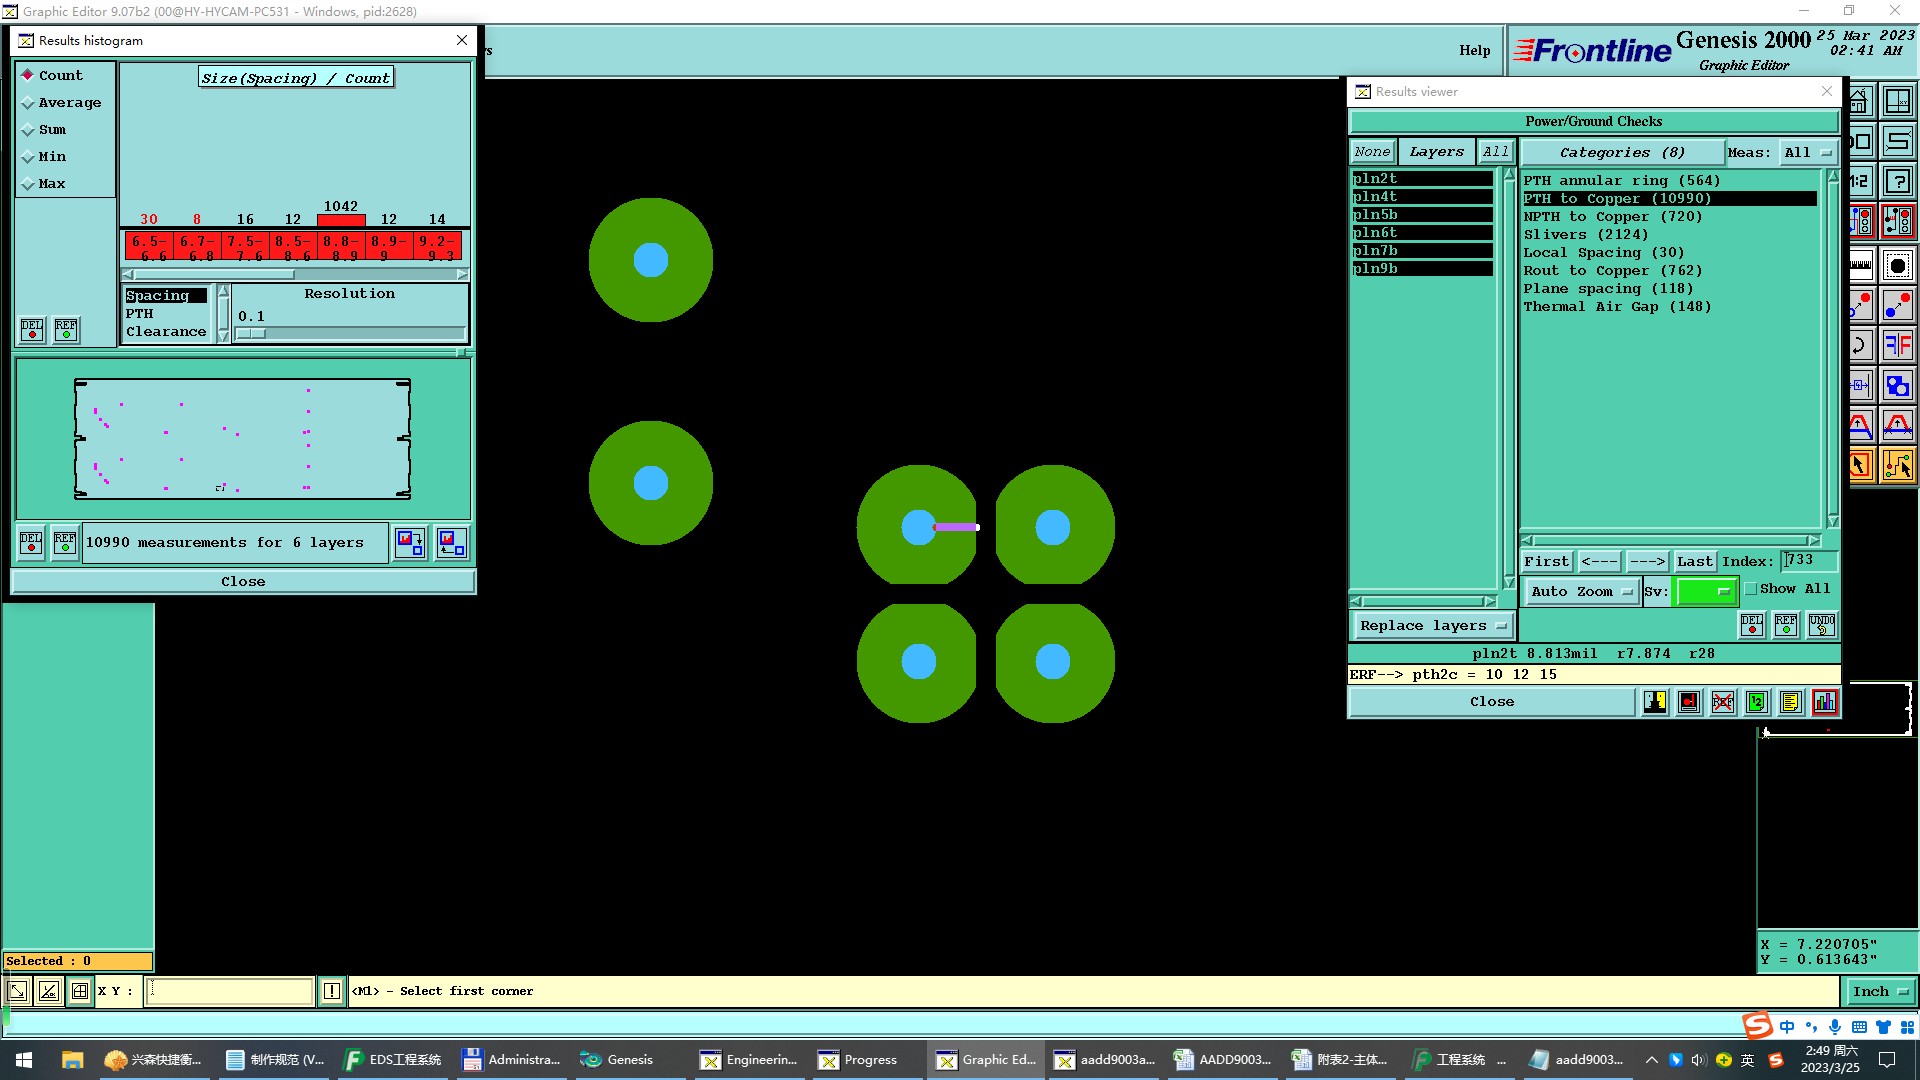The width and height of the screenshot is (1920, 1080).
Task: Click the Resolution slider handle
Action: pyautogui.click(x=252, y=333)
